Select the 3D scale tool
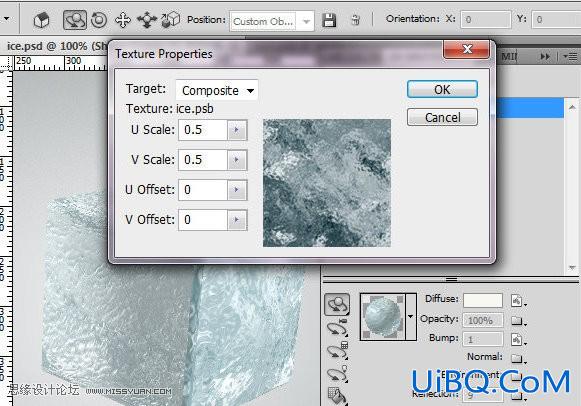581x406 pixels. (170, 20)
